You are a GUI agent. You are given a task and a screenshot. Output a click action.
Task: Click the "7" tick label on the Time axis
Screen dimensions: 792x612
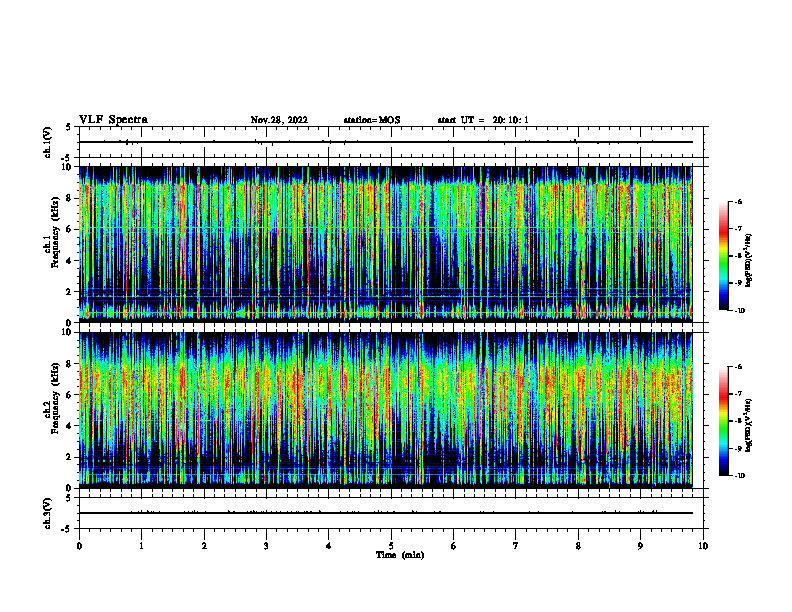click(516, 546)
